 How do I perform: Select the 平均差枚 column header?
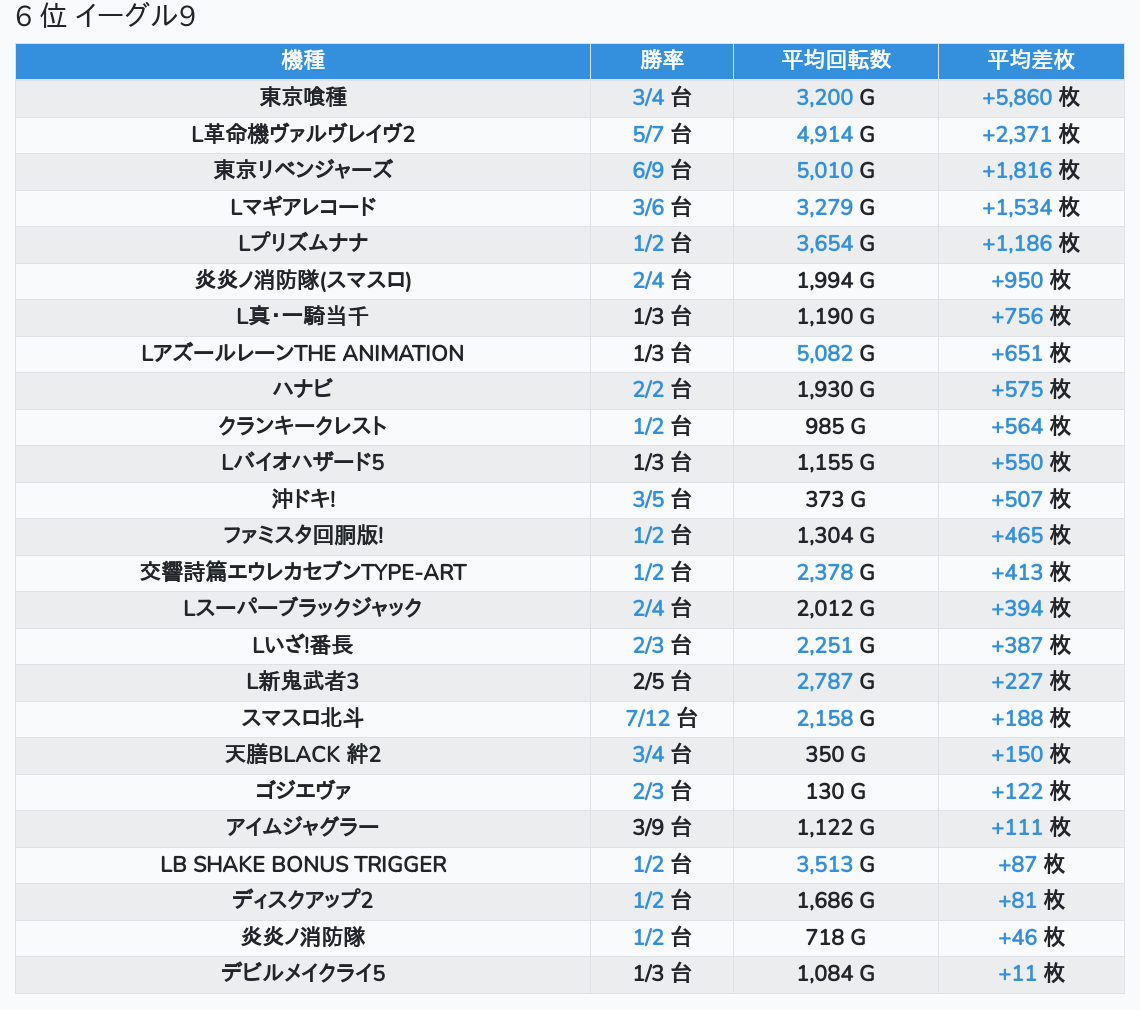point(1030,60)
